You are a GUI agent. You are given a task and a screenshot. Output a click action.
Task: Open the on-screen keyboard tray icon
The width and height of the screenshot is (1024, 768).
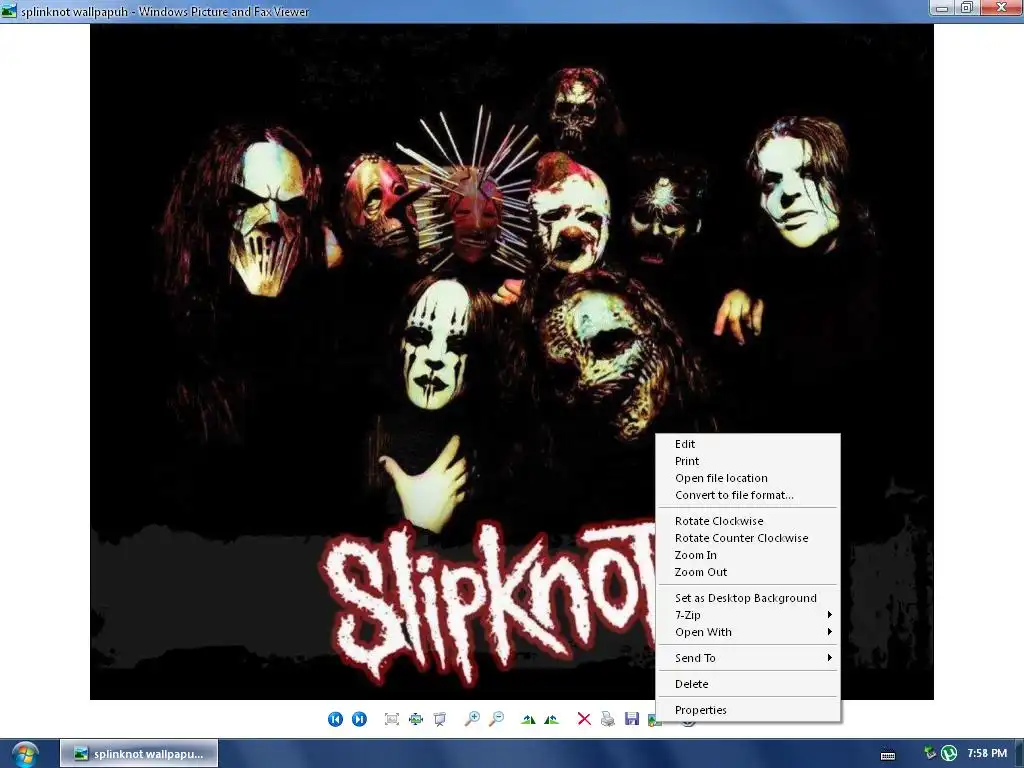click(x=888, y=754)
